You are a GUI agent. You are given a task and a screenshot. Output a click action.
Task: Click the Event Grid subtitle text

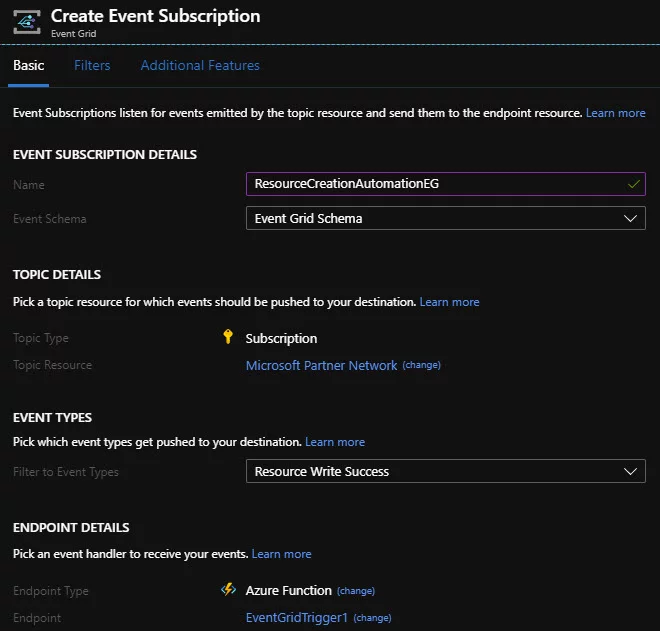click(x=74, y=34)
